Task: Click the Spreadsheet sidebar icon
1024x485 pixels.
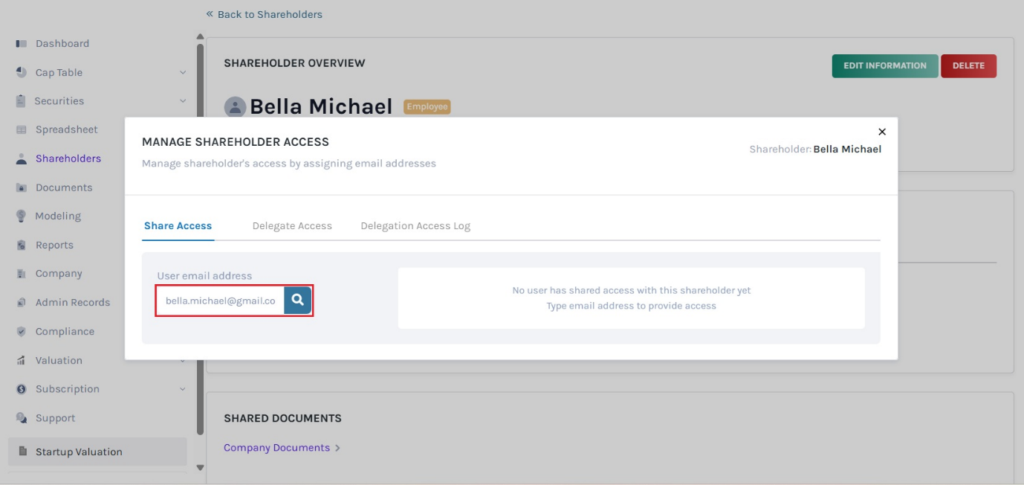Action: 21,130
